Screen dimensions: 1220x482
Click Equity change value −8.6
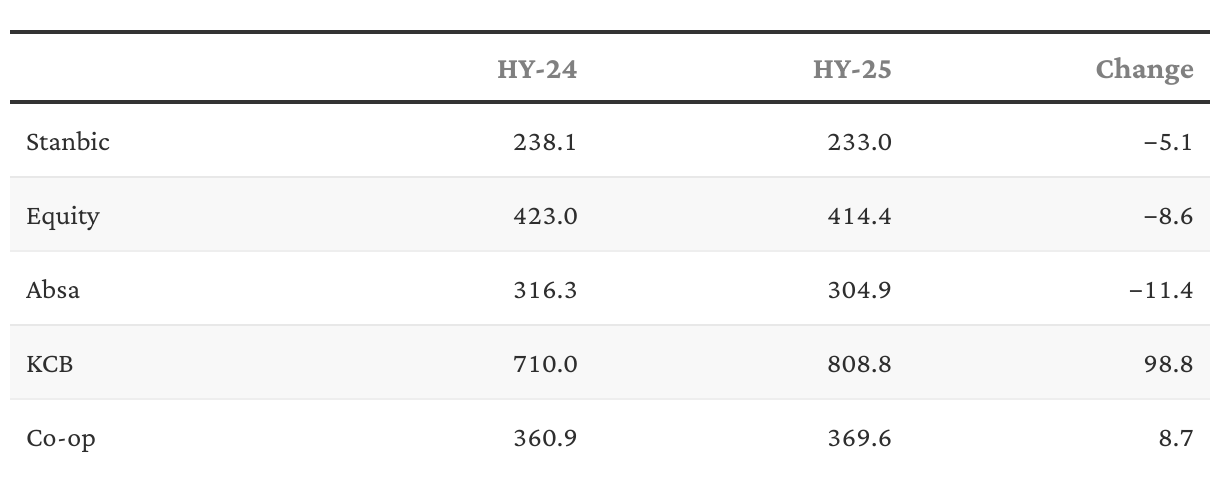click(1168, 216)
